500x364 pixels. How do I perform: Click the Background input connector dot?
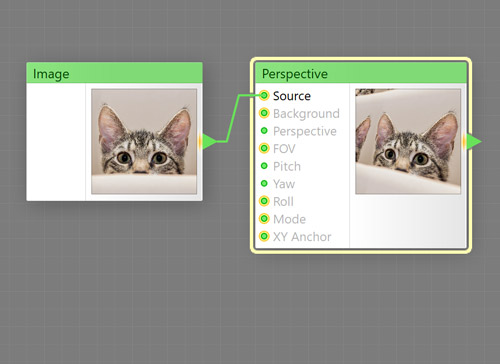point(264,113)
